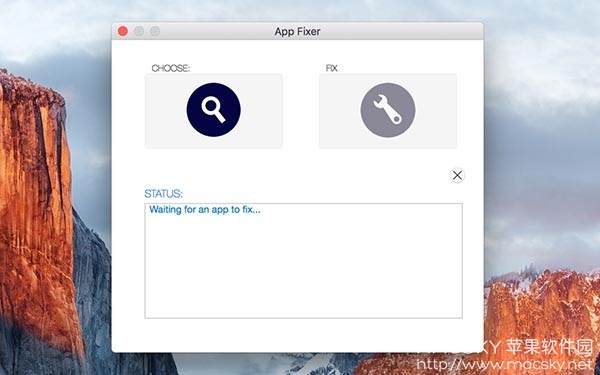The width and height of the screenshot is (600, 375).
Task: Click the "FIX" label above the wrench
Action: (331, 68)
